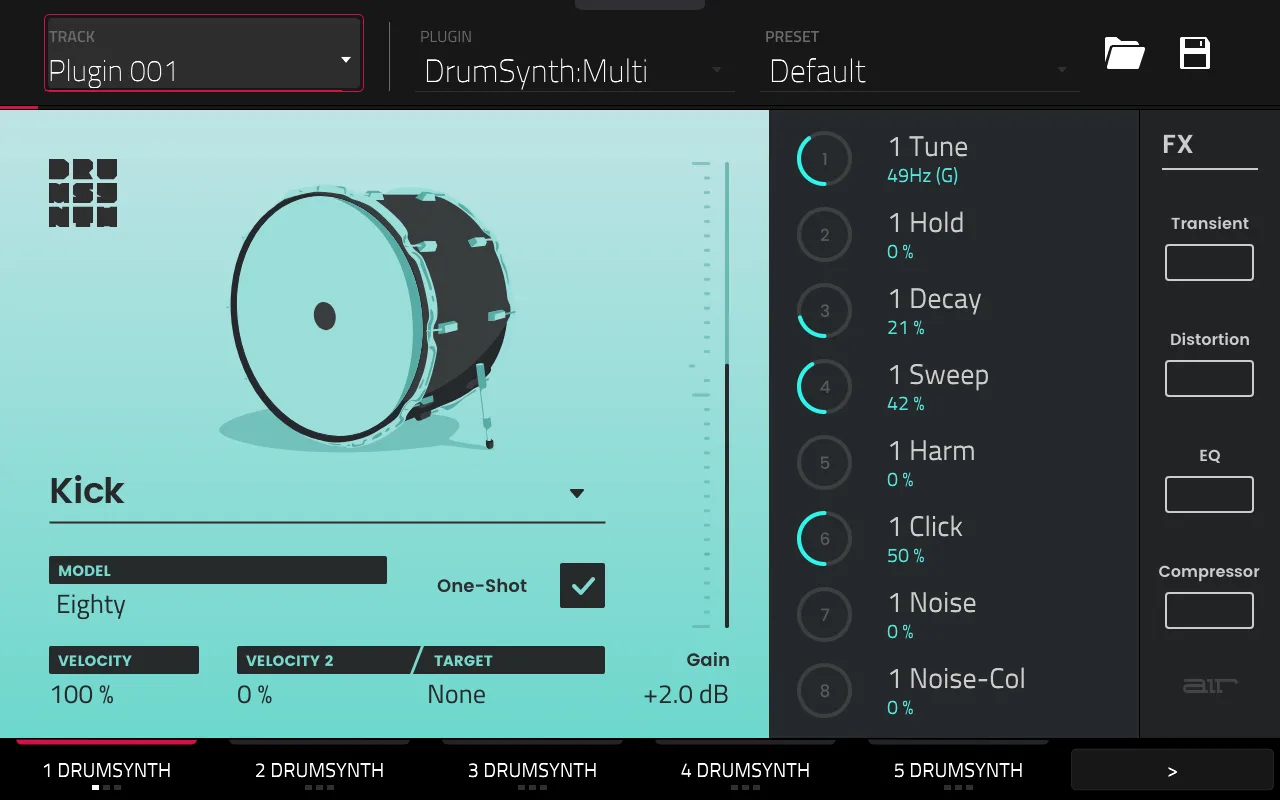The height and width of the screenshot is (800, 1280).
Task: Switch to the 2 DRUMSYNTH tab
Action: (x=319, y=771)
